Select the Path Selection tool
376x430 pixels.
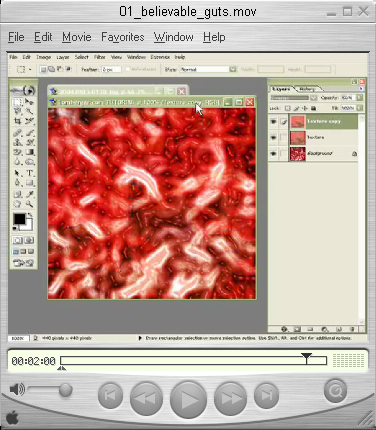pos(18,173)
